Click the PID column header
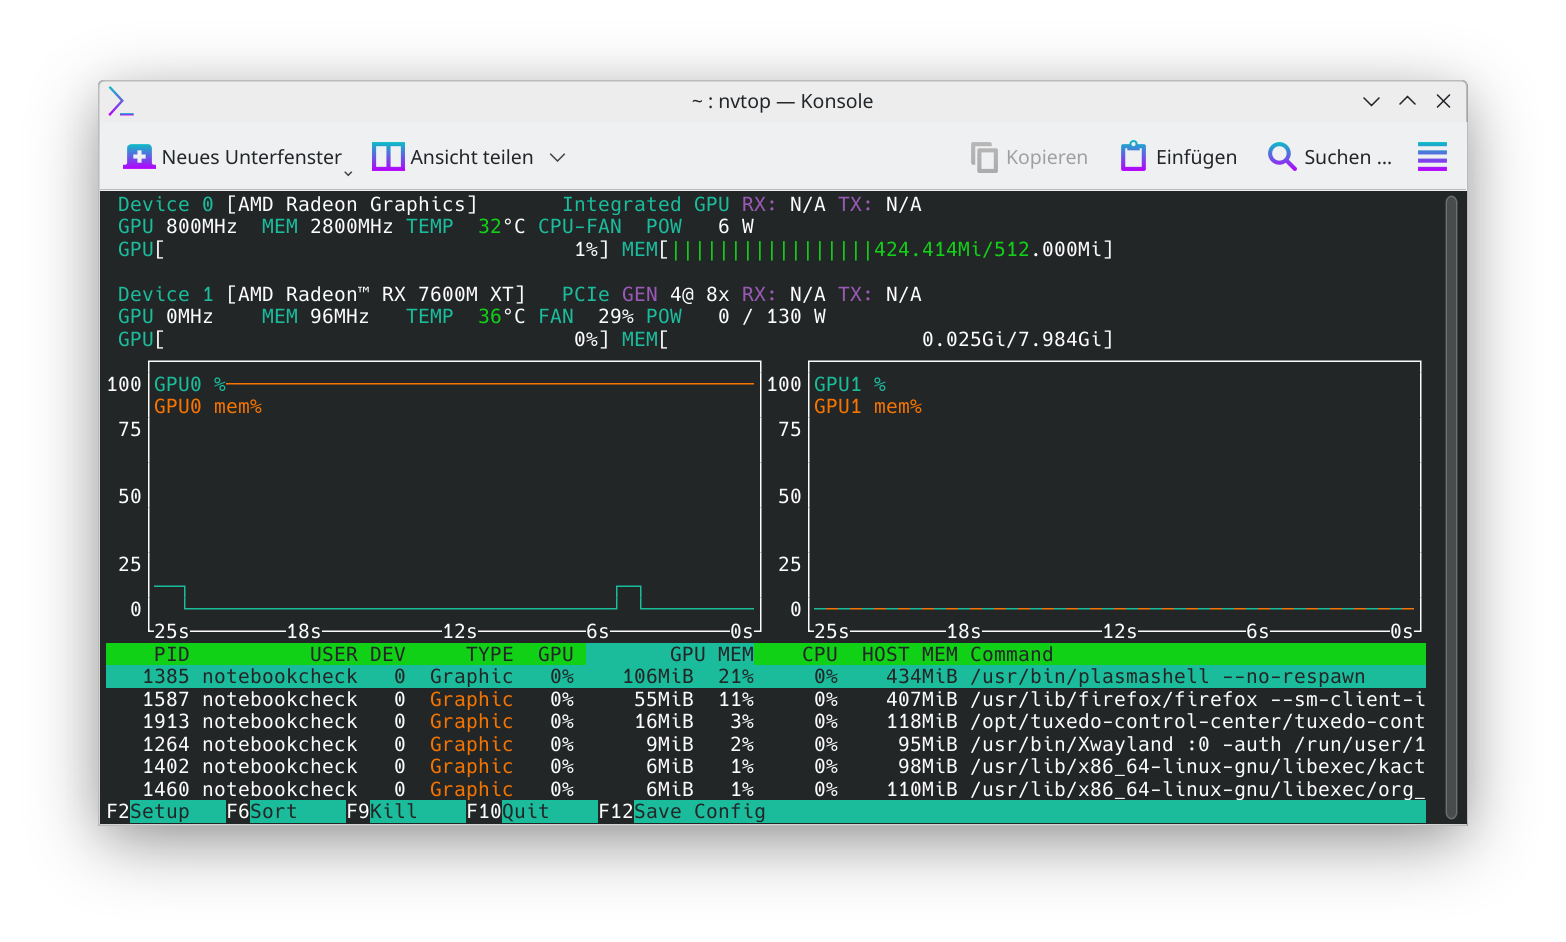The height and width of the screenshot is (942, 1566). (172, 655)
